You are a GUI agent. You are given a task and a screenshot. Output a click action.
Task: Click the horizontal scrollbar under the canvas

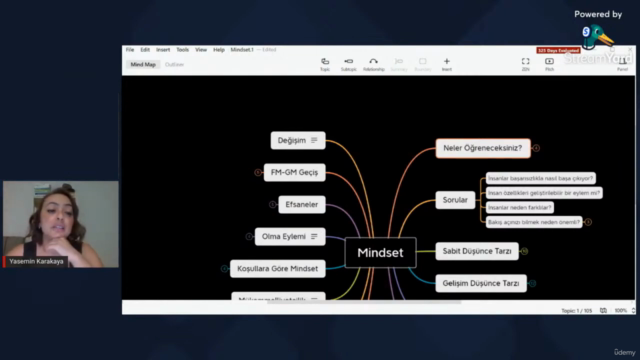point(364,302)
